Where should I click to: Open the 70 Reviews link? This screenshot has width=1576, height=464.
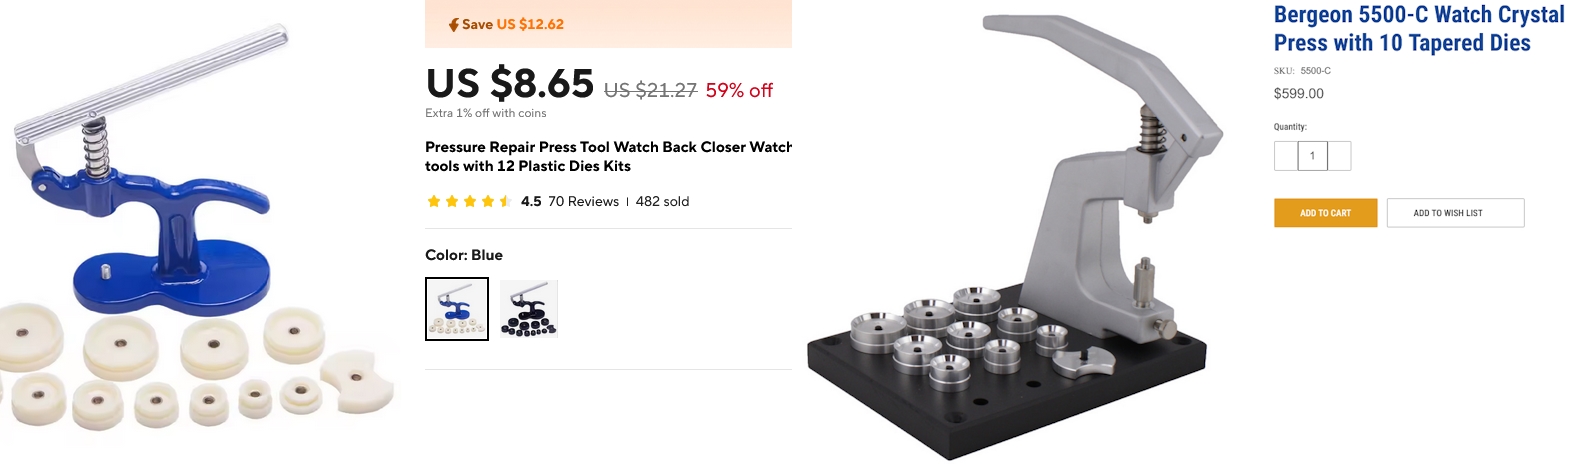click(583, 201)
